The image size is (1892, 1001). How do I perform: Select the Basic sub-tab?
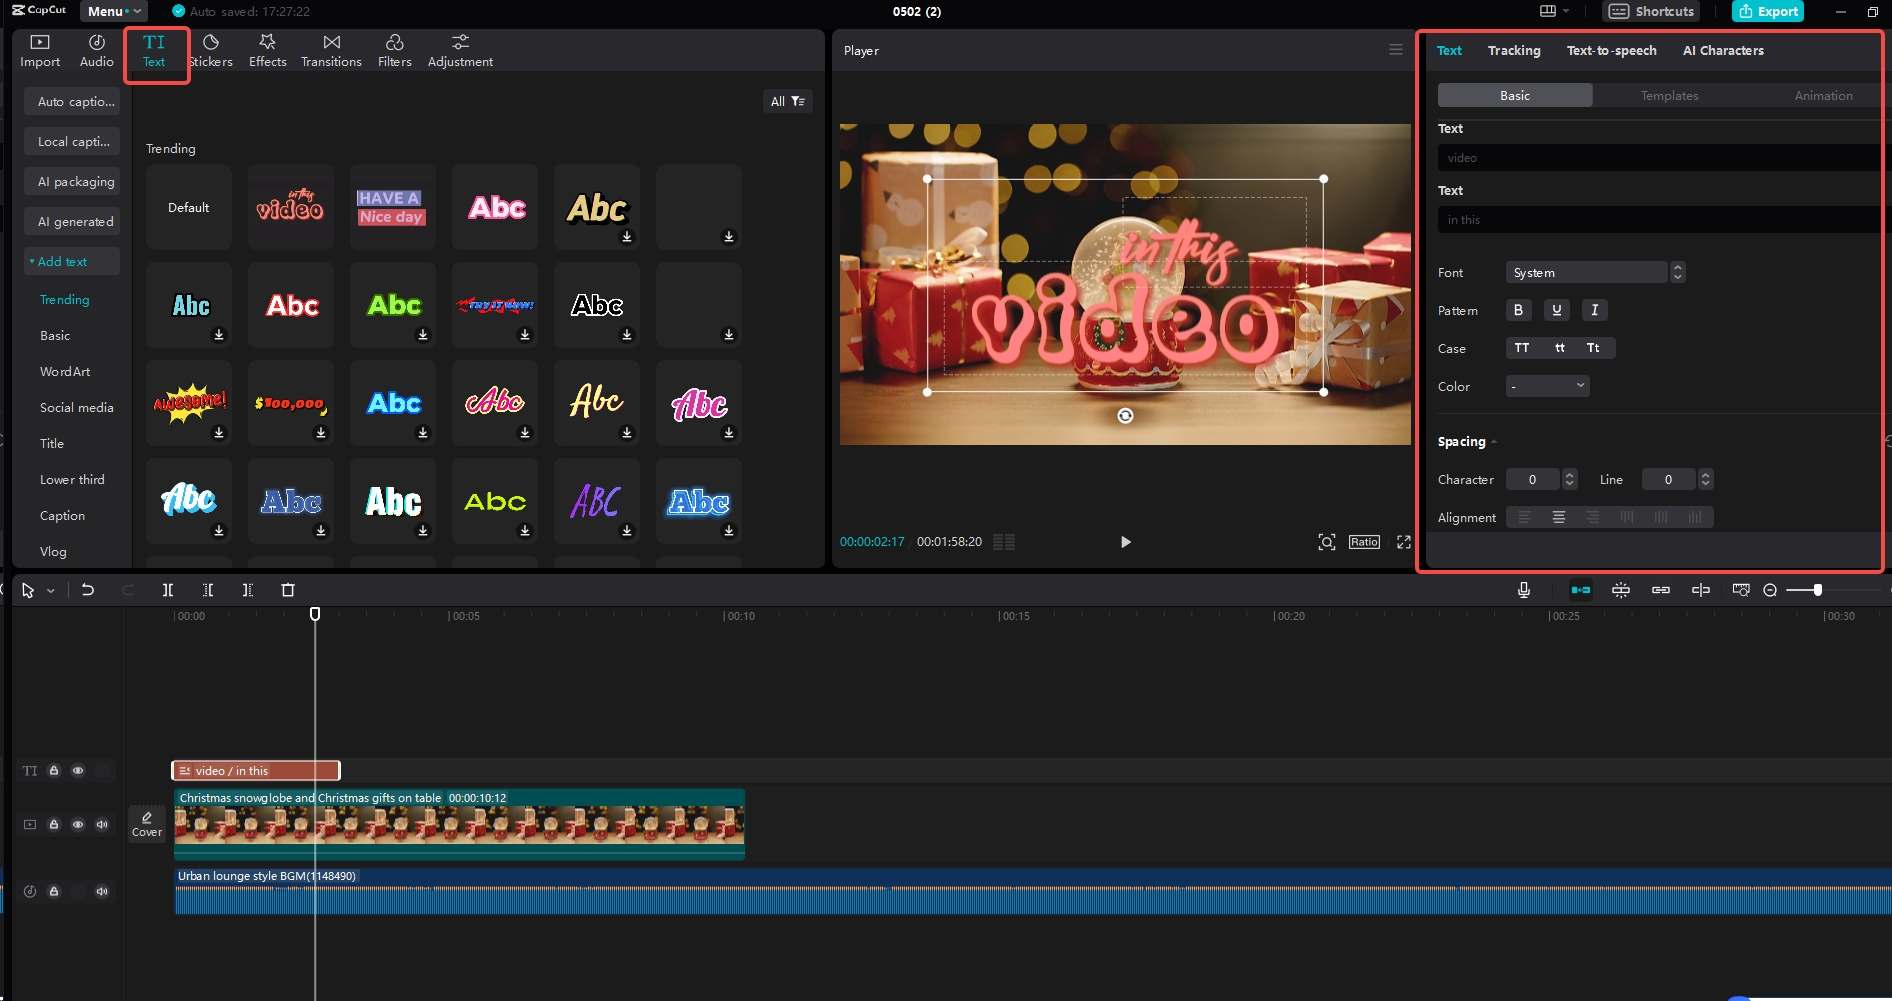point(1515,96)
